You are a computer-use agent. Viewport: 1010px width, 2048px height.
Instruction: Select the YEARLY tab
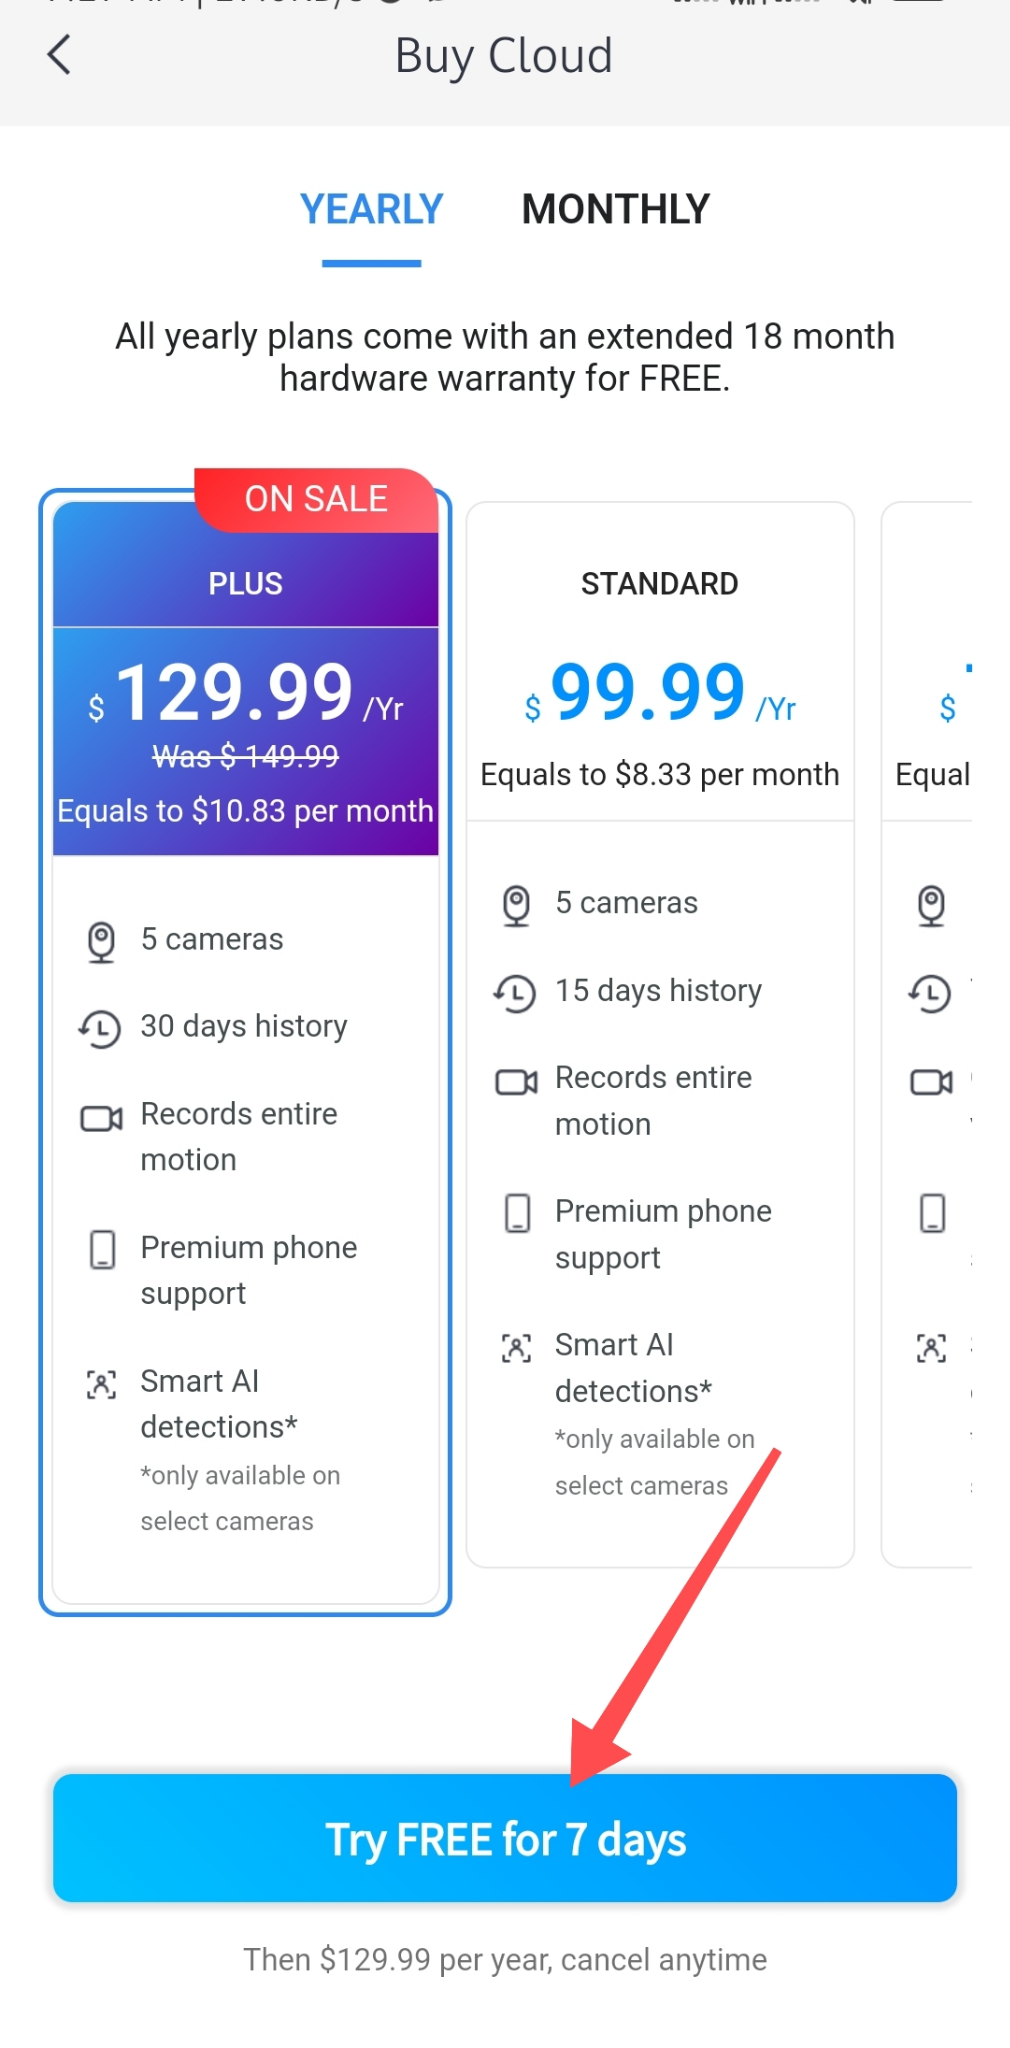(x=371, y=210)
